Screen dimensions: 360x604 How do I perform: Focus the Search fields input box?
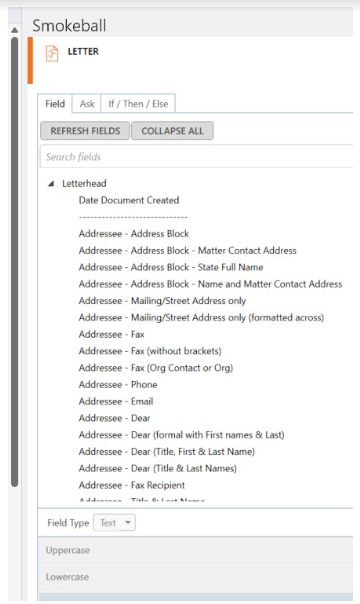click(x=196, y=157)
